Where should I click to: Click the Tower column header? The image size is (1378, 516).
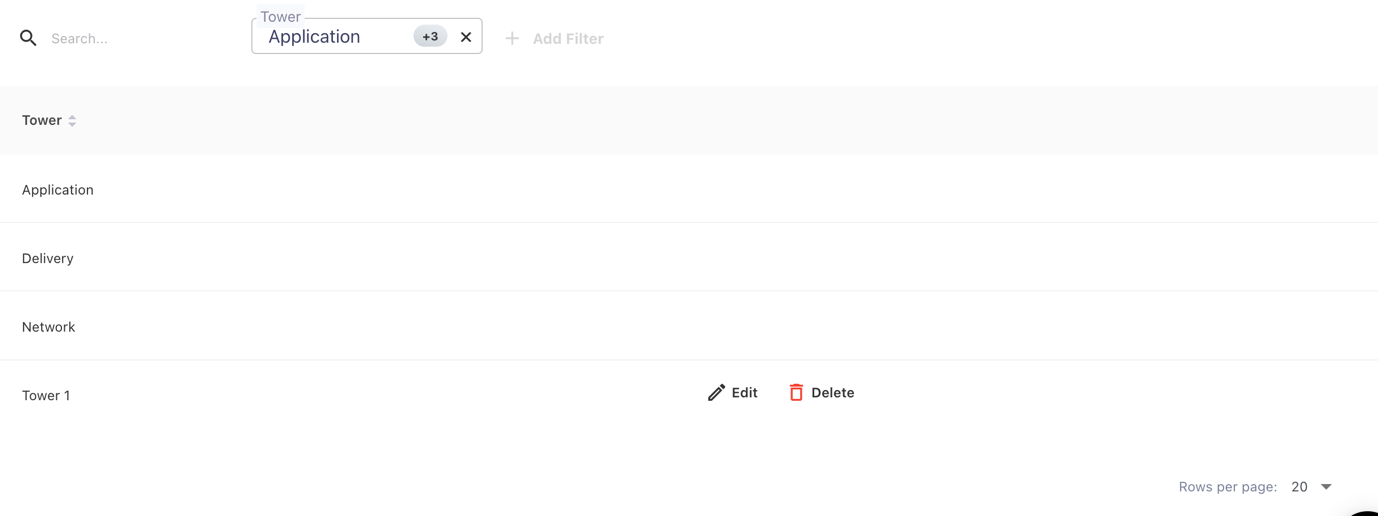tap(42, 120)
